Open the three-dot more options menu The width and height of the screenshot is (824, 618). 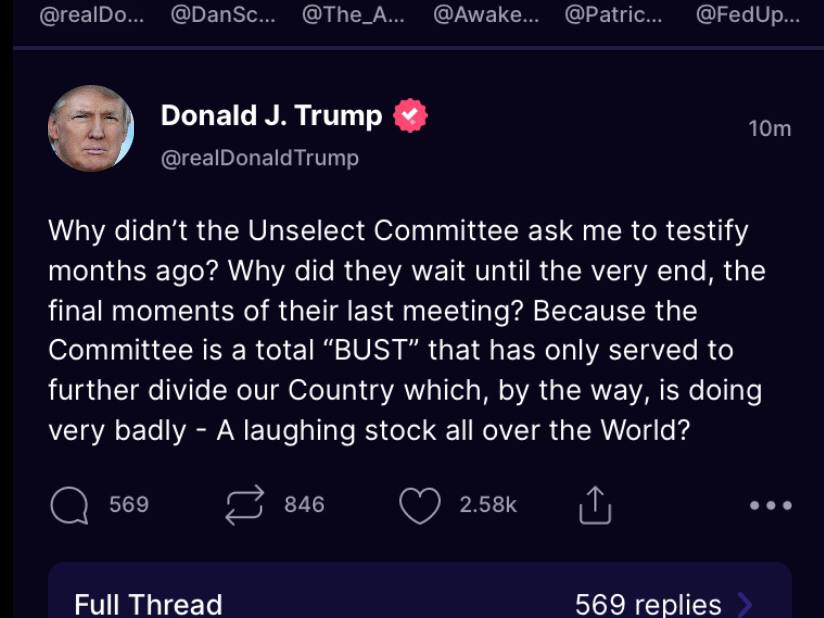[x=771, y=505]
